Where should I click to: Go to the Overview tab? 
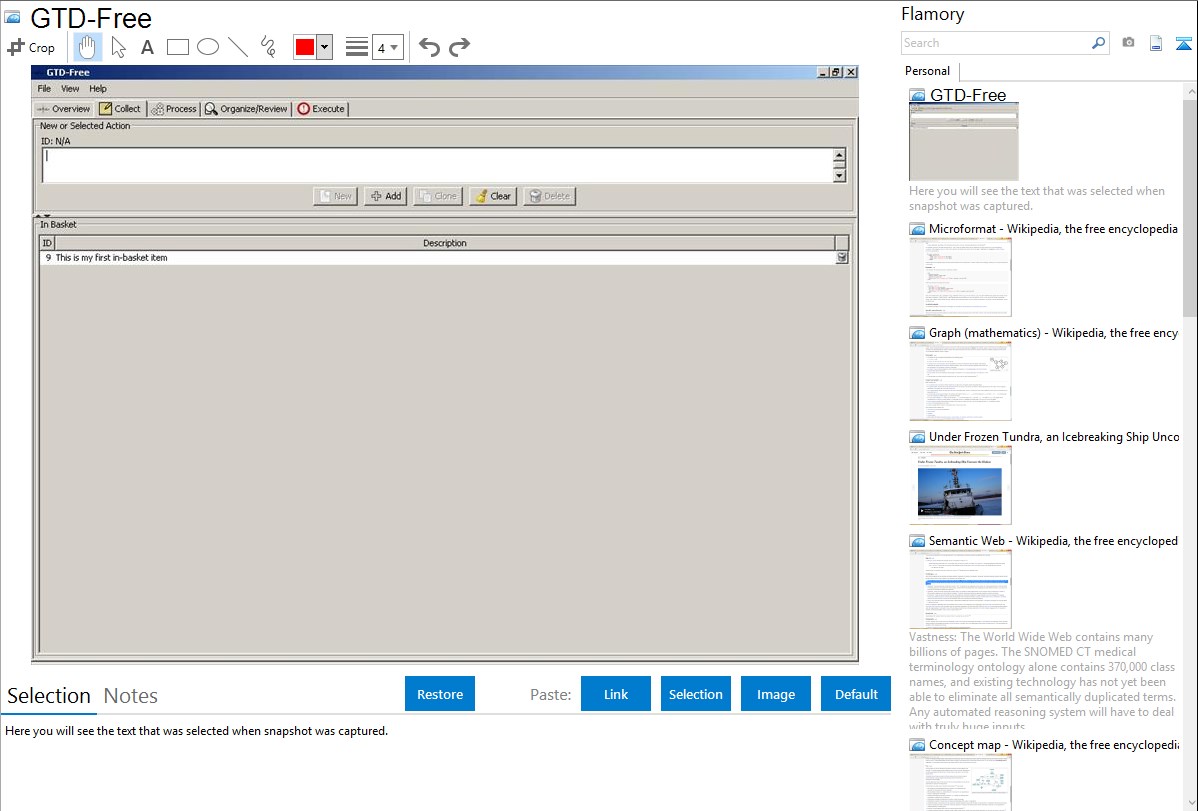63,109
